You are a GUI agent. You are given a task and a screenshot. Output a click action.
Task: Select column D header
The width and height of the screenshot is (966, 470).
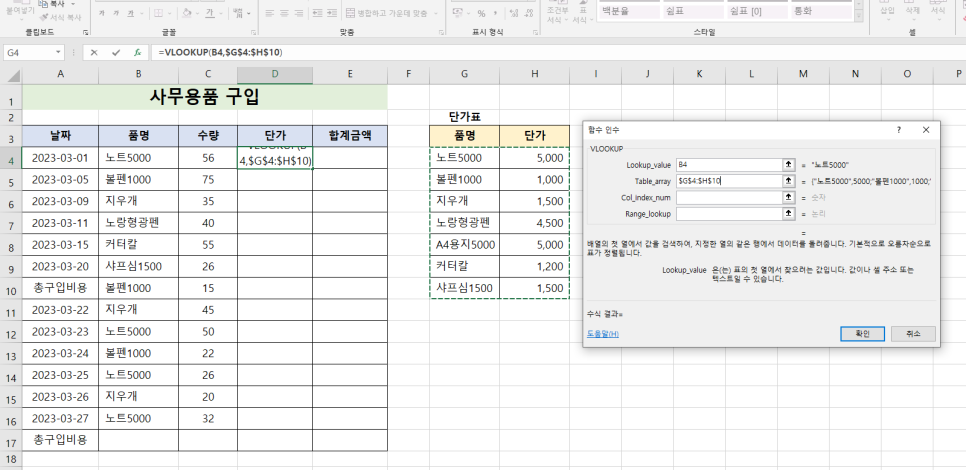coord(275,74)
